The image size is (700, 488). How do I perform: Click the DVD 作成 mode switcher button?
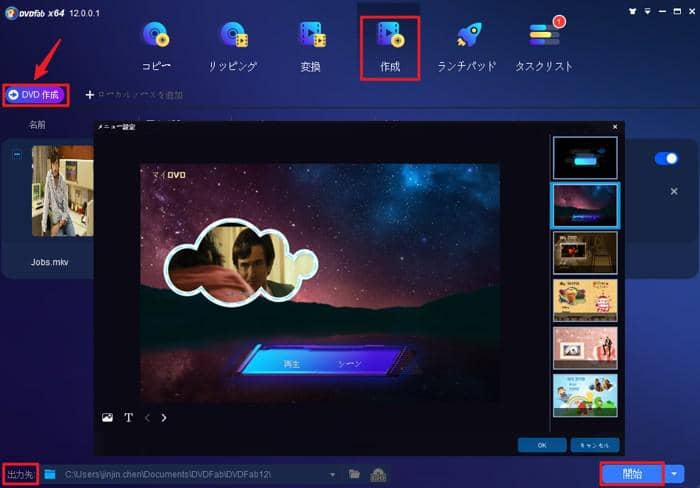[36, 95]
